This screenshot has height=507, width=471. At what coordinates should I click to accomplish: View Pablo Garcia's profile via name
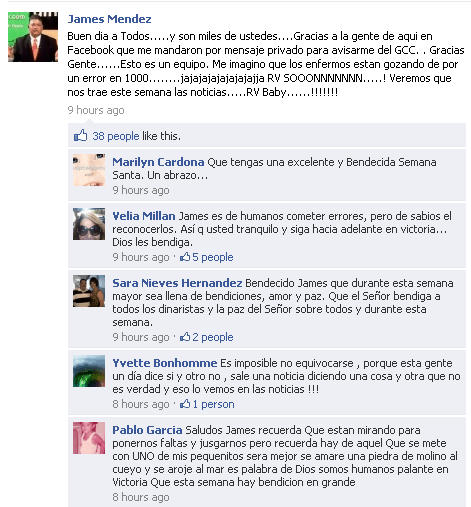(x=147, y=430)
